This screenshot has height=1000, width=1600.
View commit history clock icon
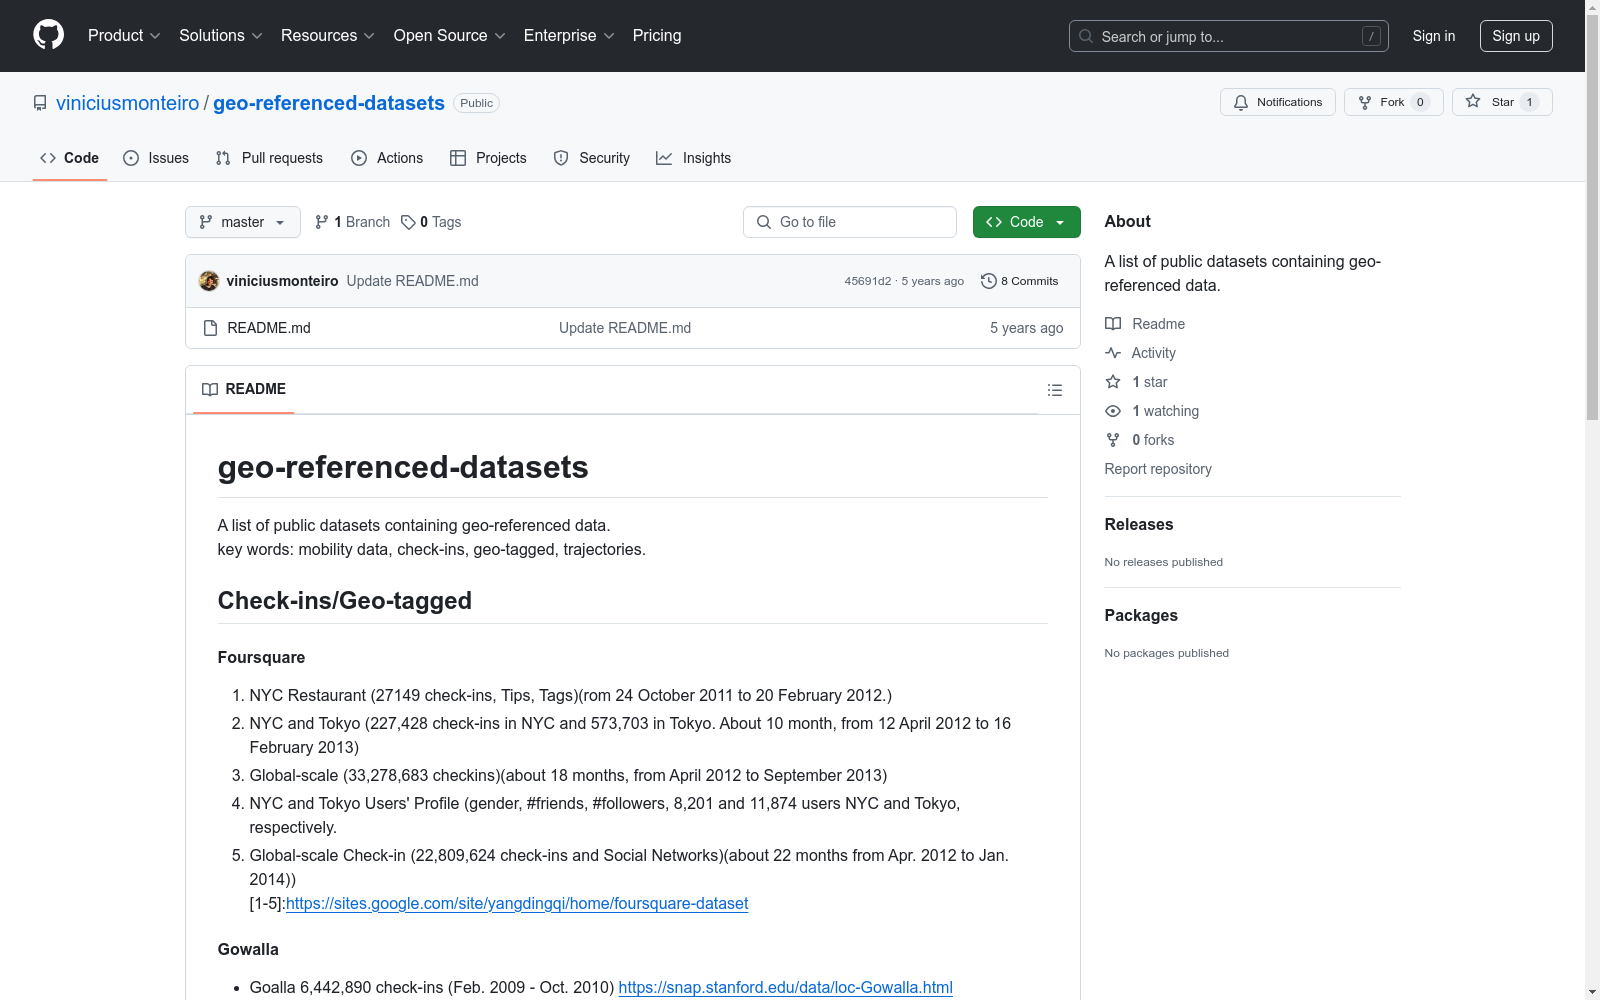pos(989,281)
